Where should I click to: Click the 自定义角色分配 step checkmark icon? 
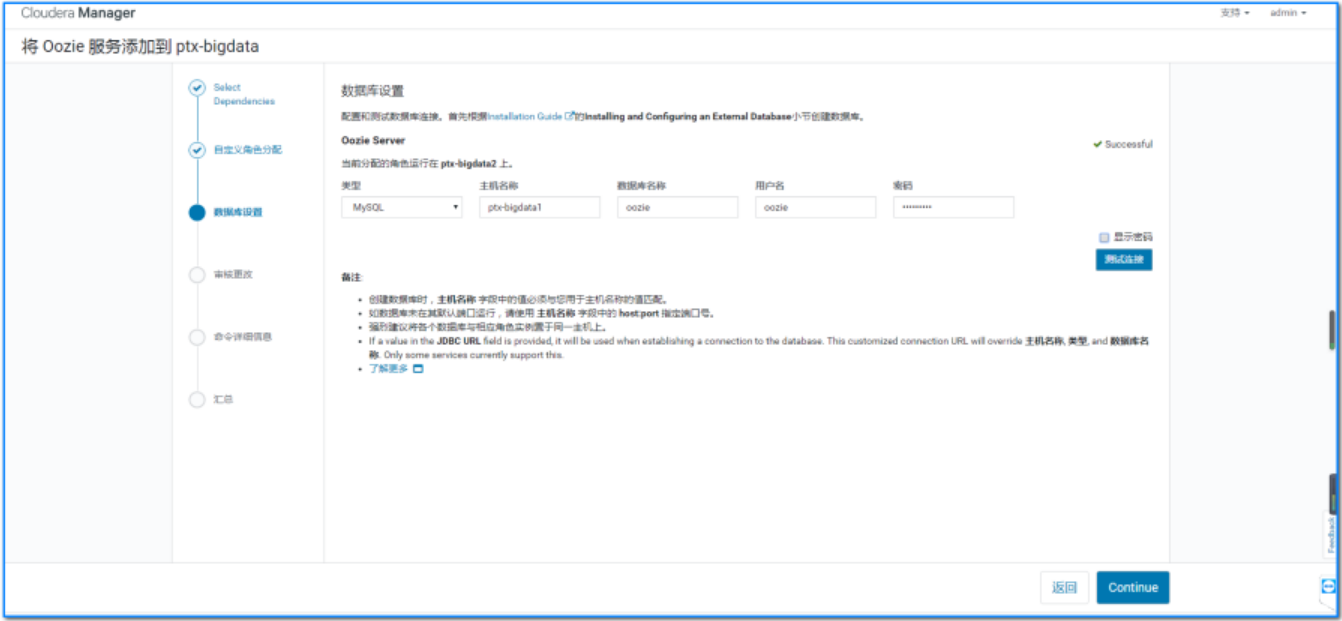(197, 150)
